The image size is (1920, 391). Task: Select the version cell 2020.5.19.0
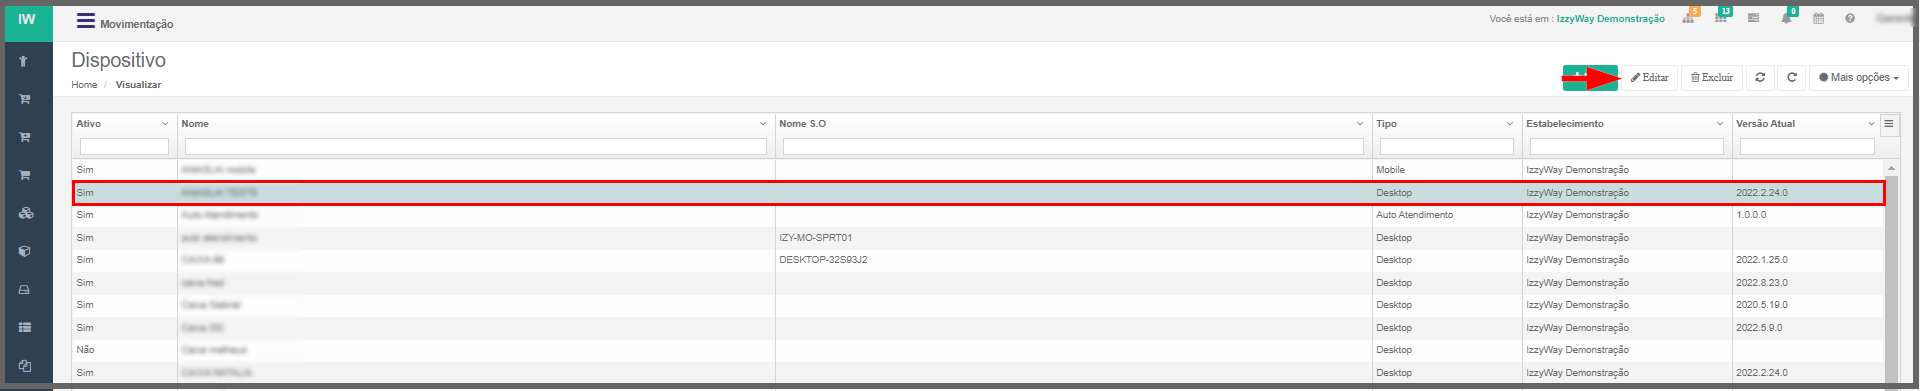[x=1761, y=305]
